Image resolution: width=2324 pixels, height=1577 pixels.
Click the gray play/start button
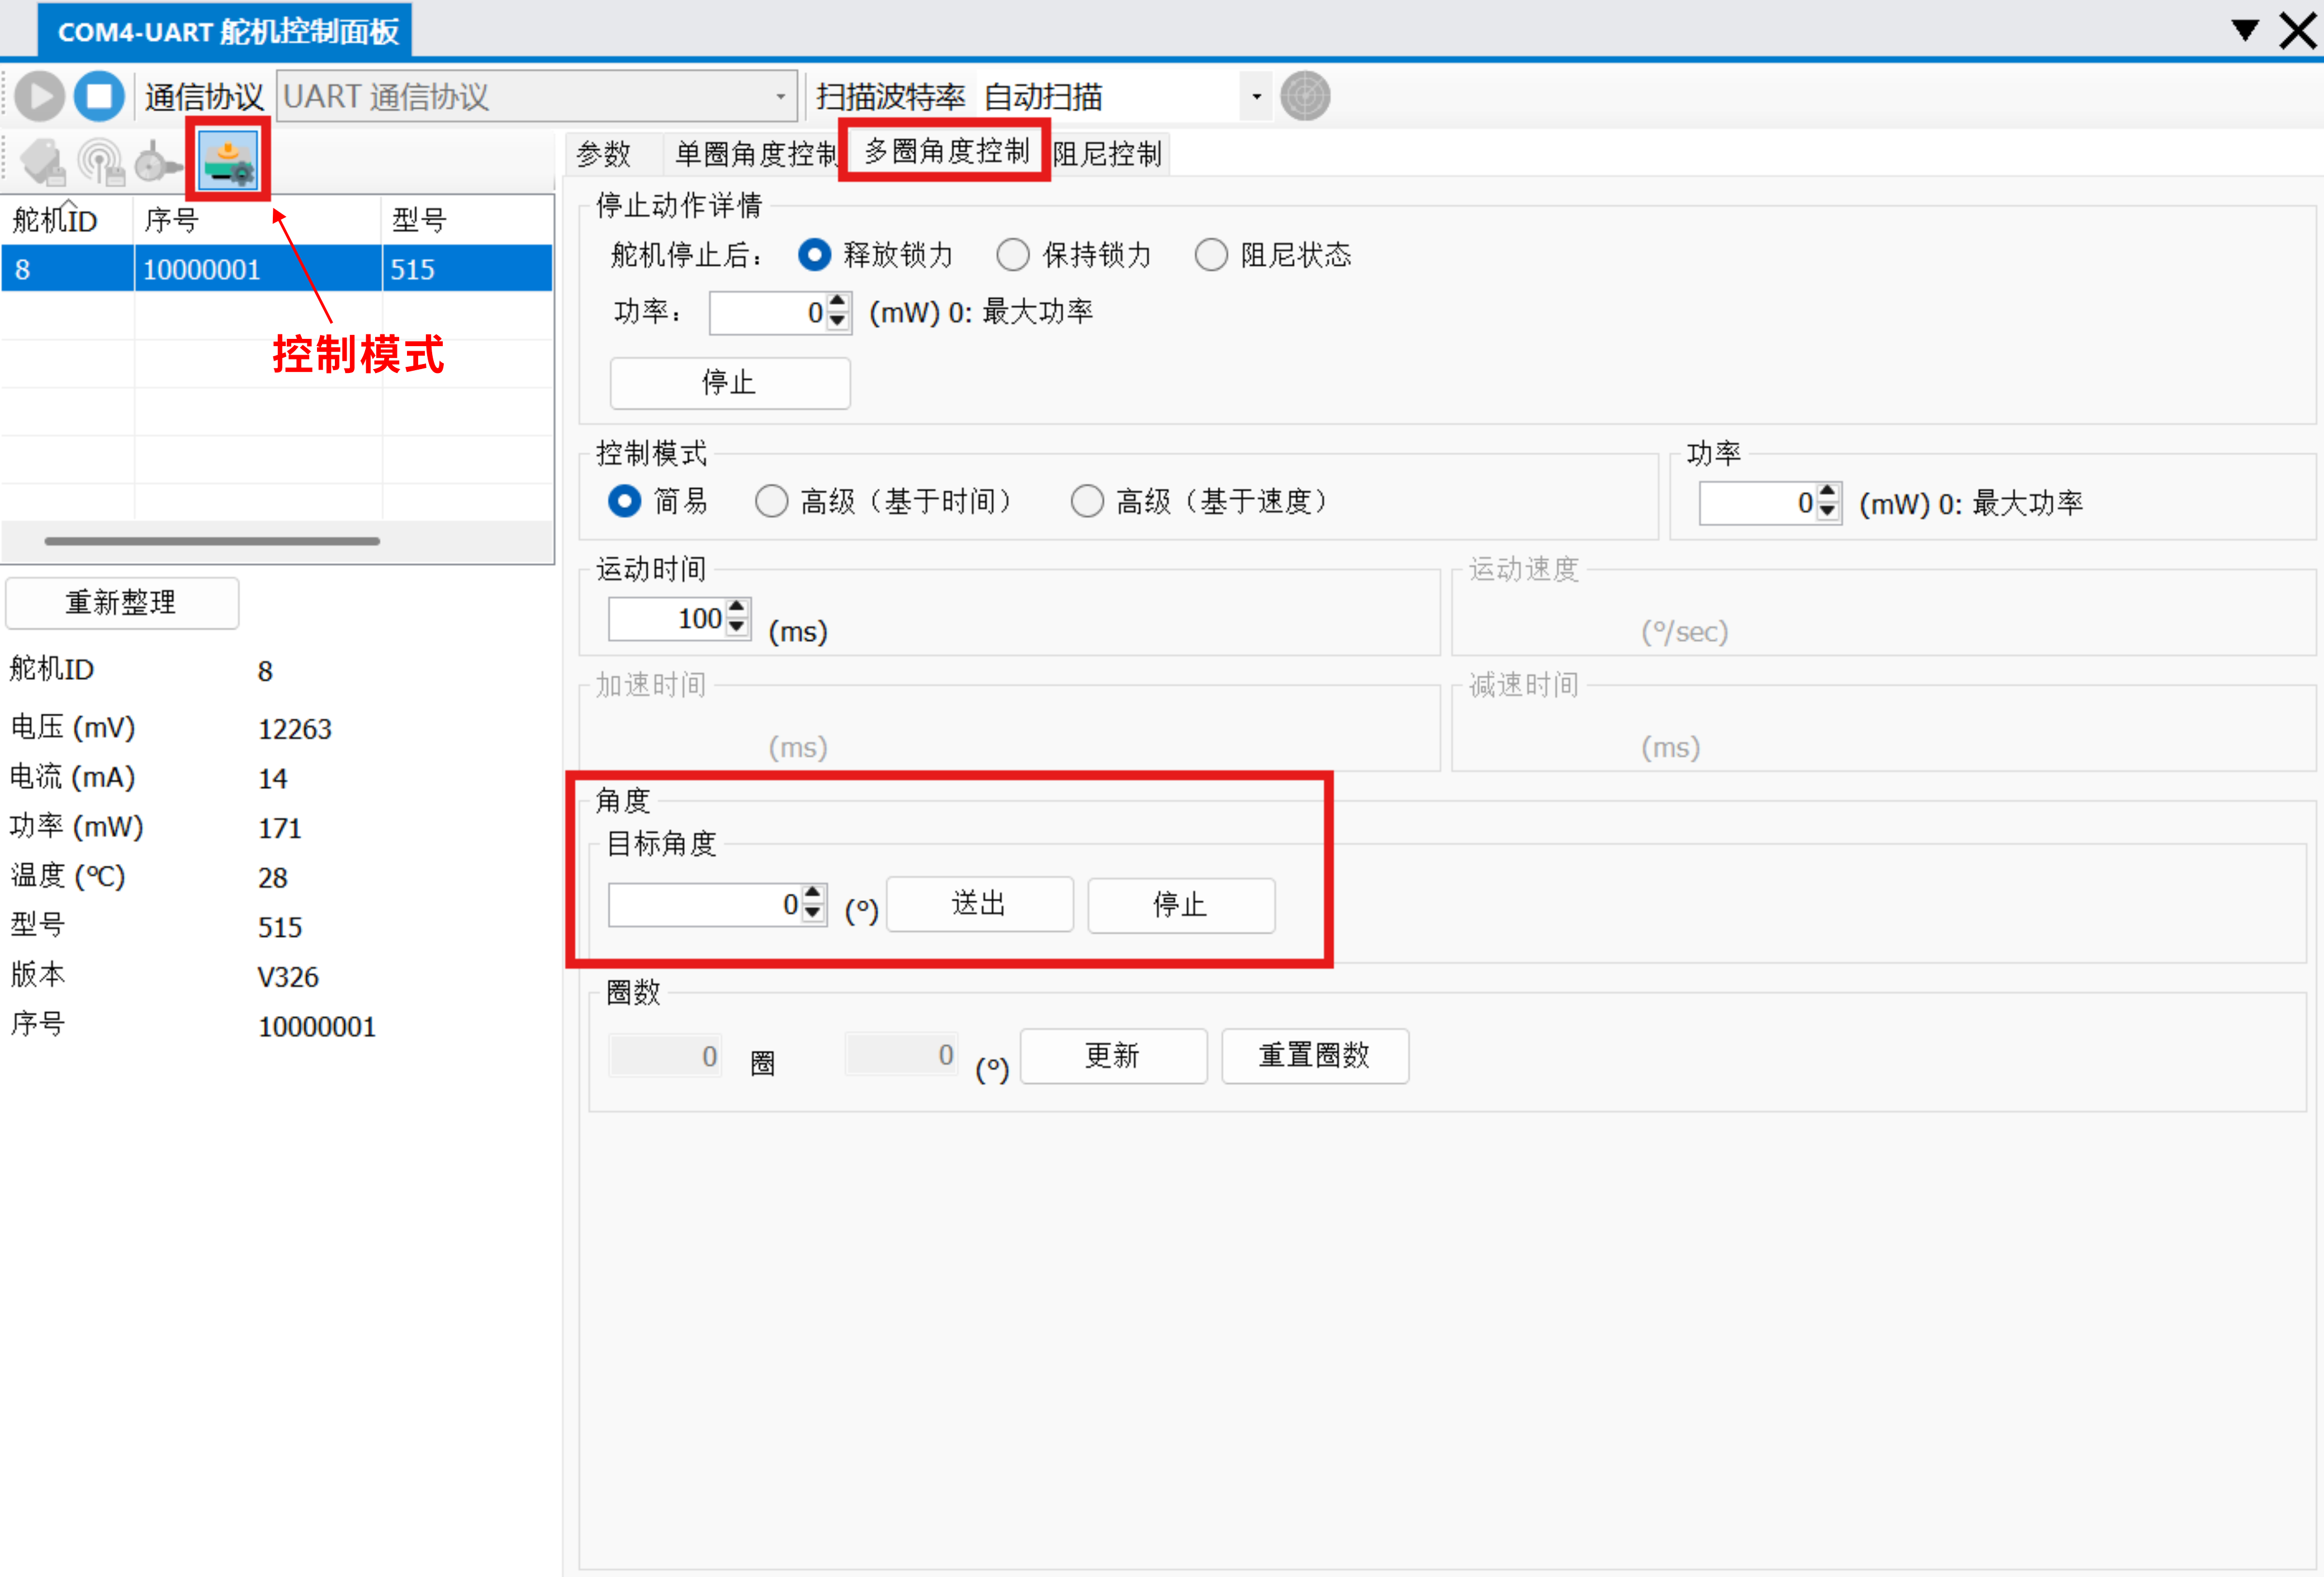coord(40,97)
